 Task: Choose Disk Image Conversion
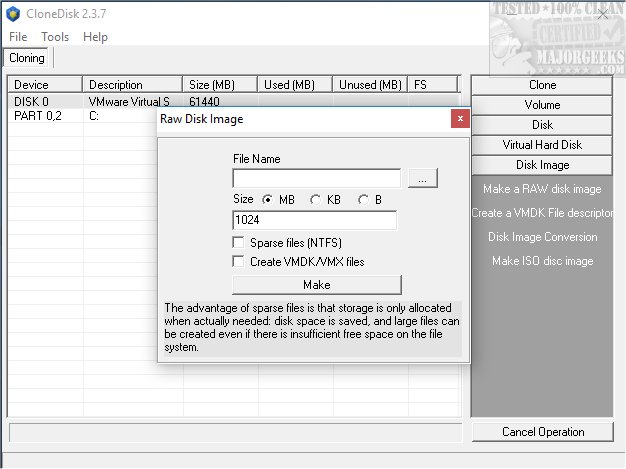[x=542, y=237]
